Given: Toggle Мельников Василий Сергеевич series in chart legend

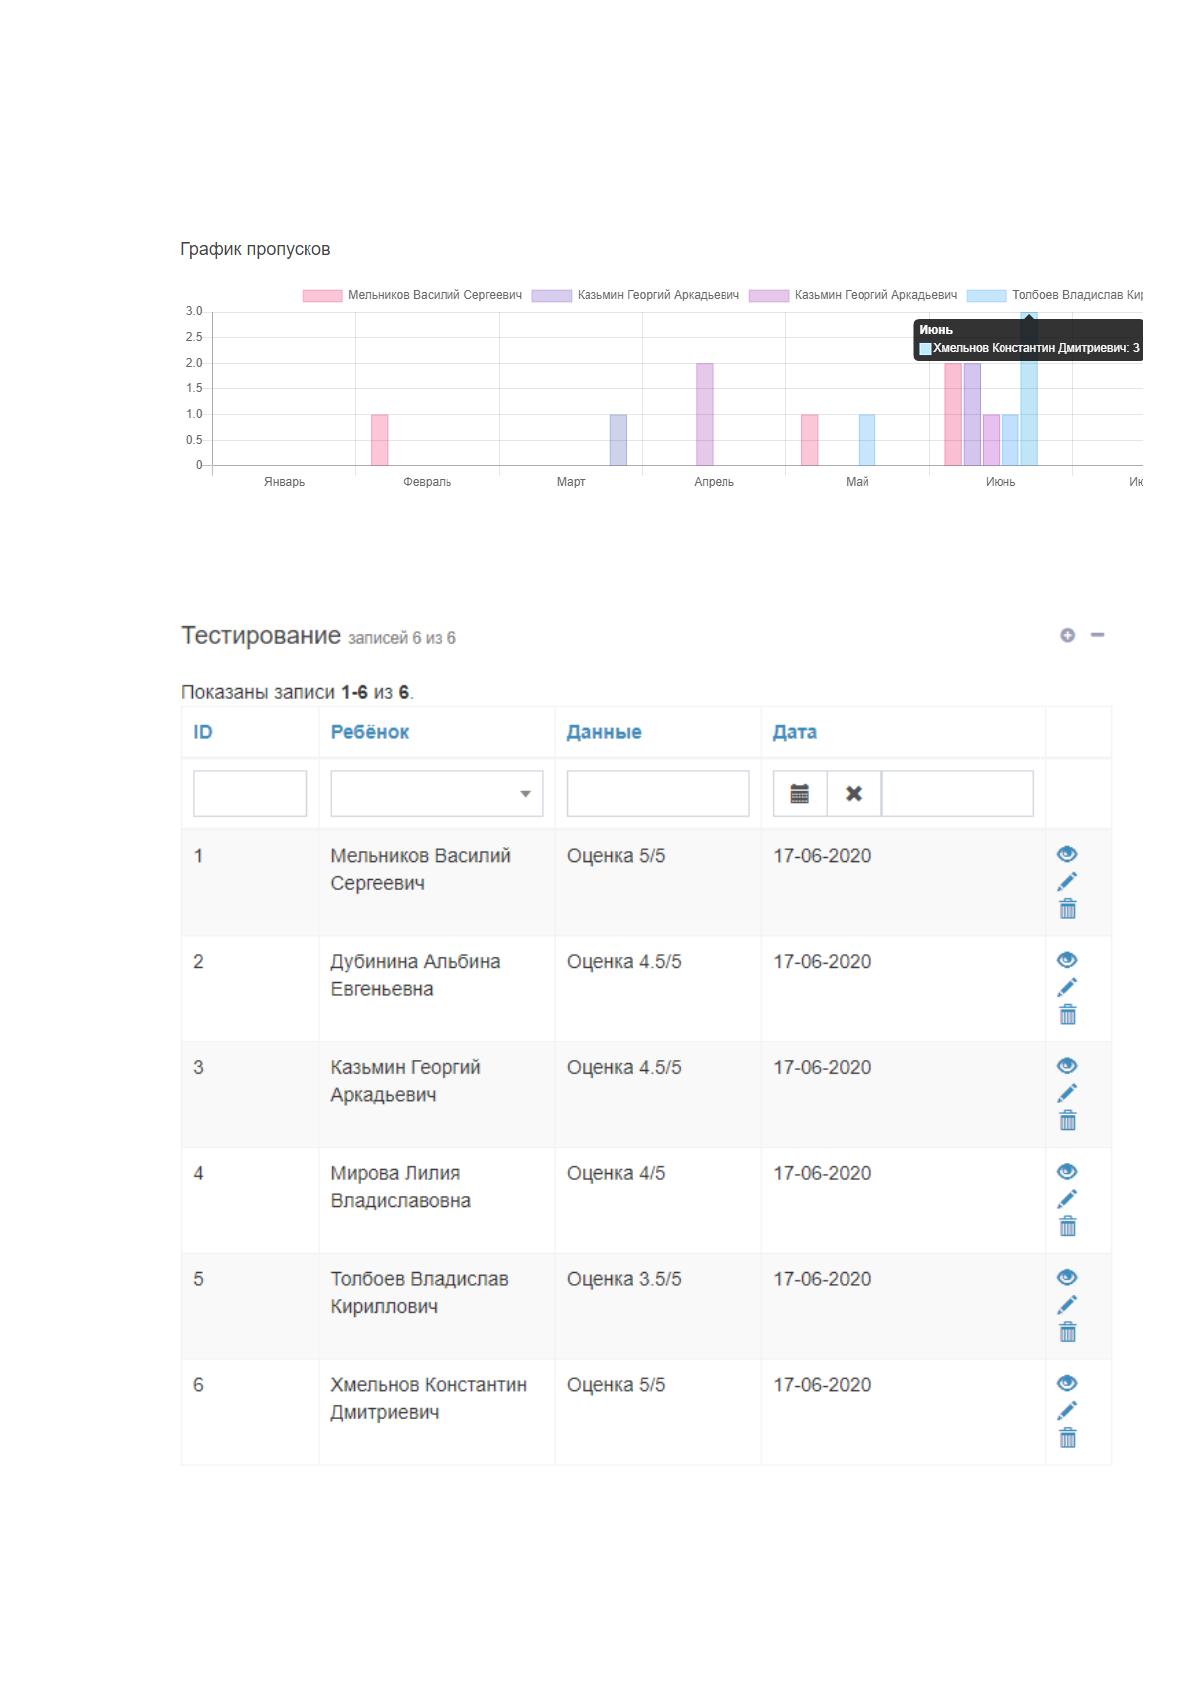Looking at the screenshot, I should (x=412, y=295).
